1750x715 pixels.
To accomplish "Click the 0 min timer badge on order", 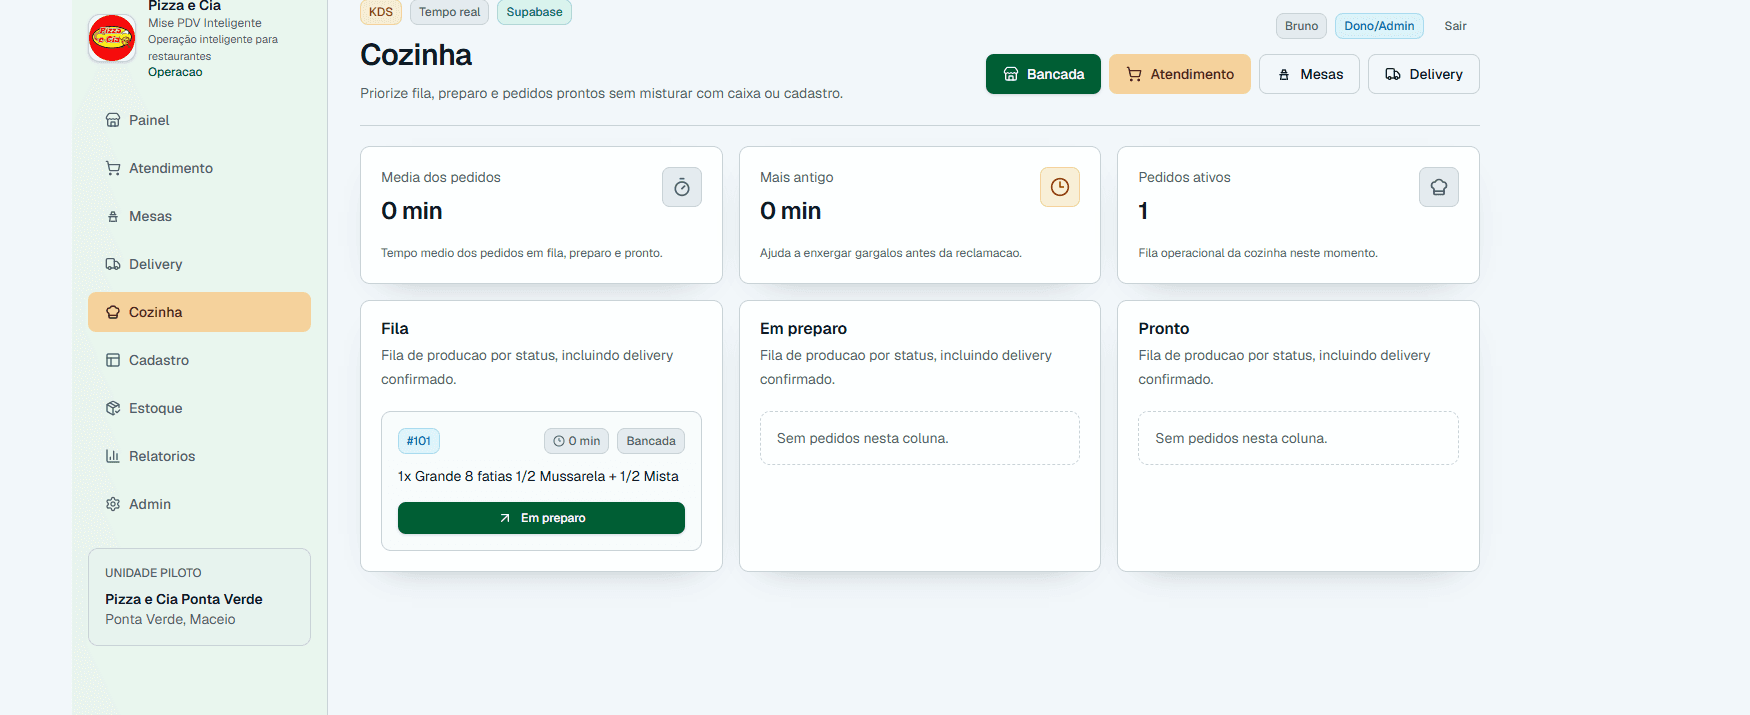I will (x=576, y=441).
